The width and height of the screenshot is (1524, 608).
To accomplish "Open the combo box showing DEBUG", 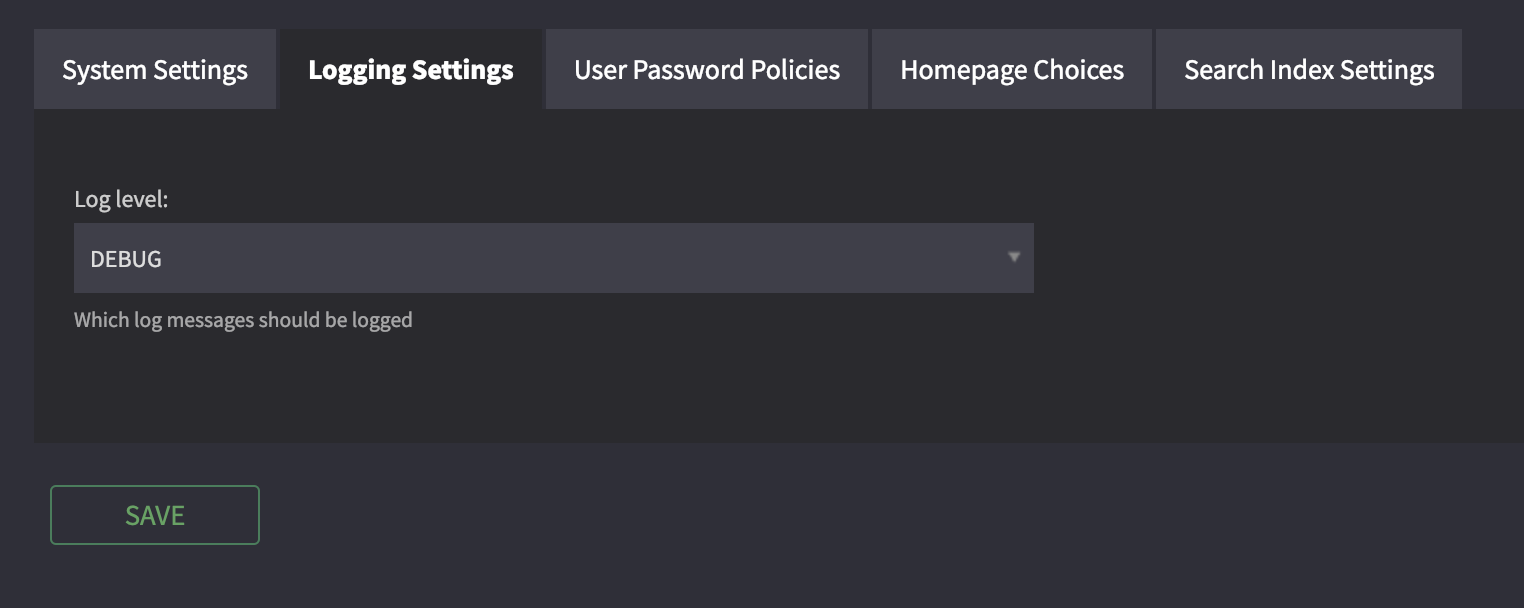I will (x=554, y=258).
